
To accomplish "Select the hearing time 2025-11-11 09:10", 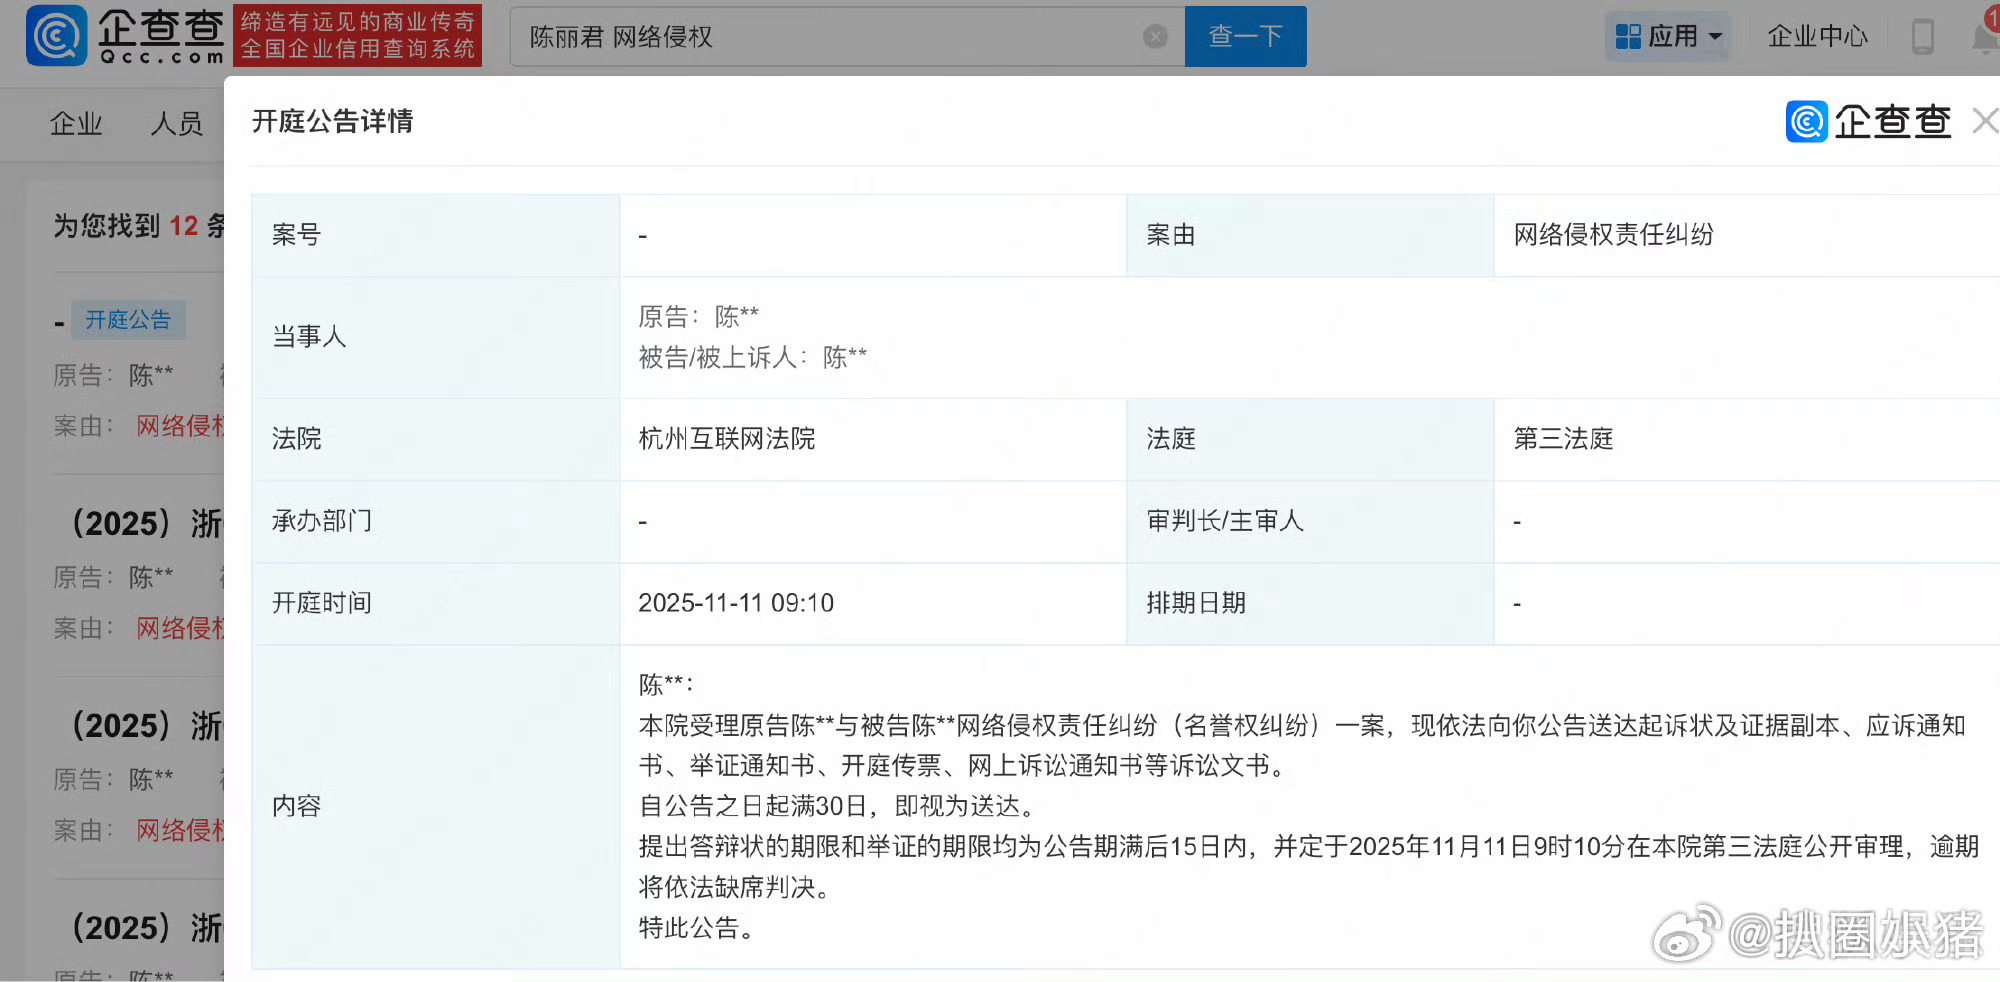I will (x=736, y=603).
